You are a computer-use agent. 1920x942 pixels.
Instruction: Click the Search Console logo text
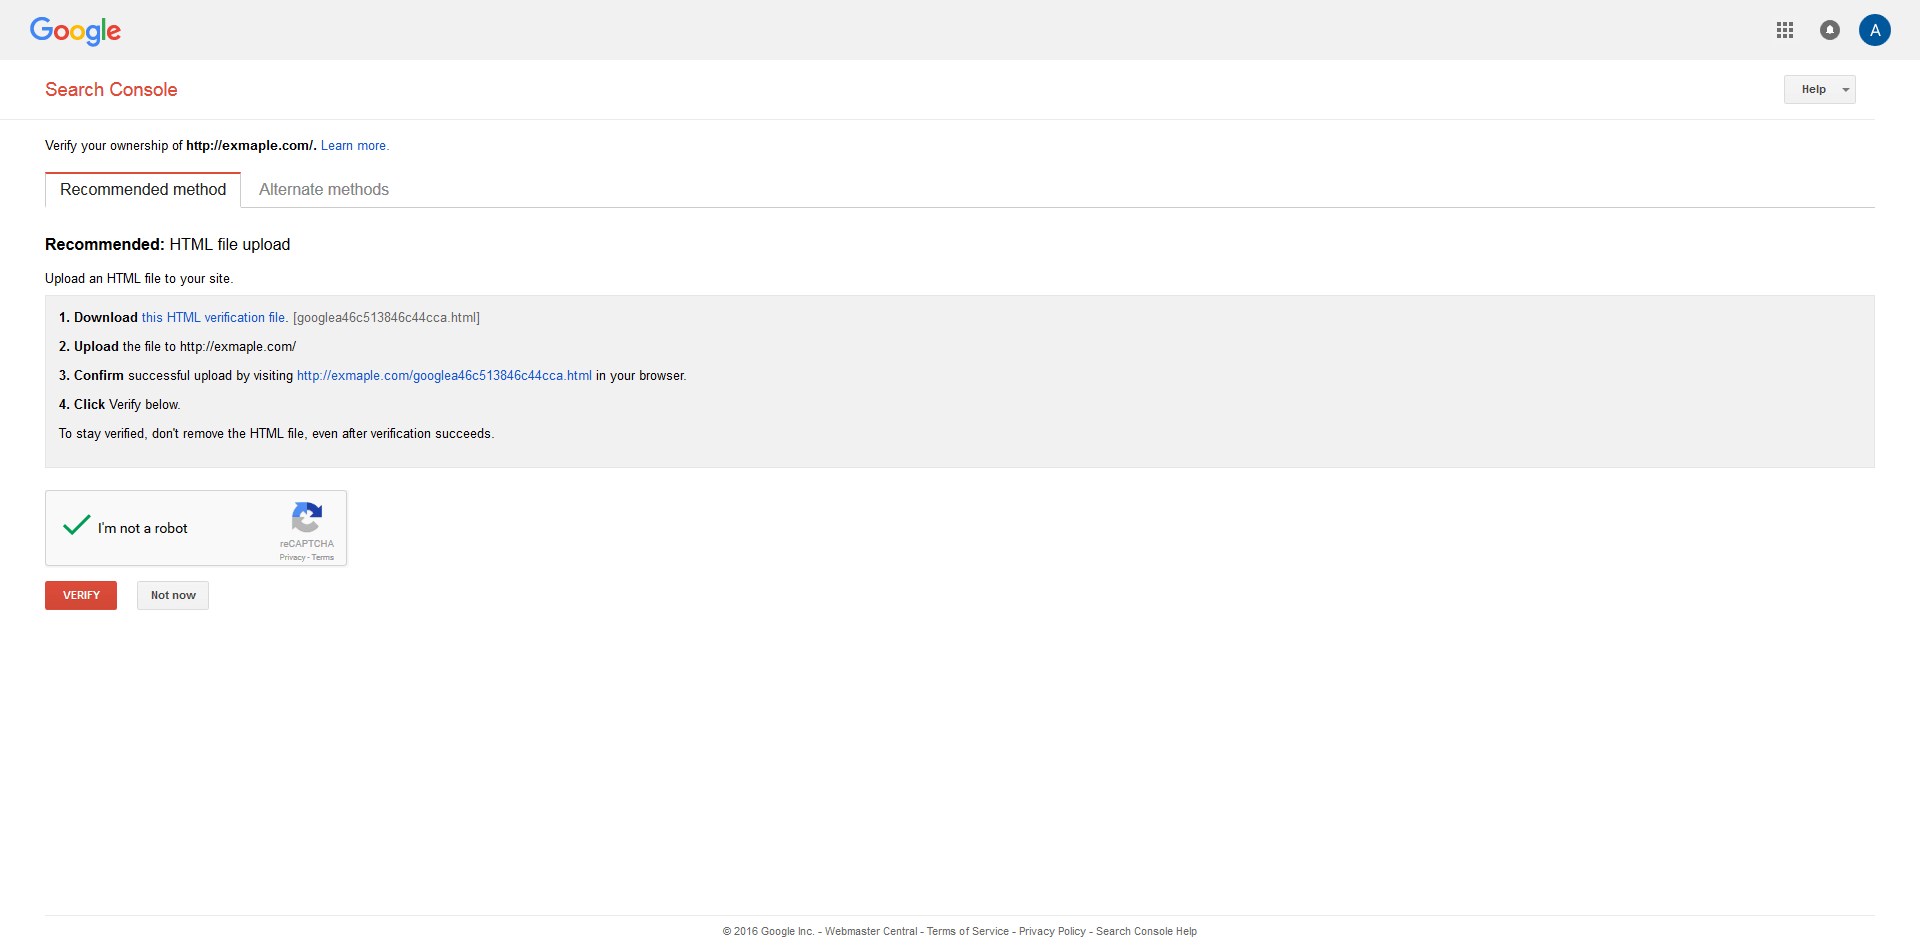[x=111, y=89]
